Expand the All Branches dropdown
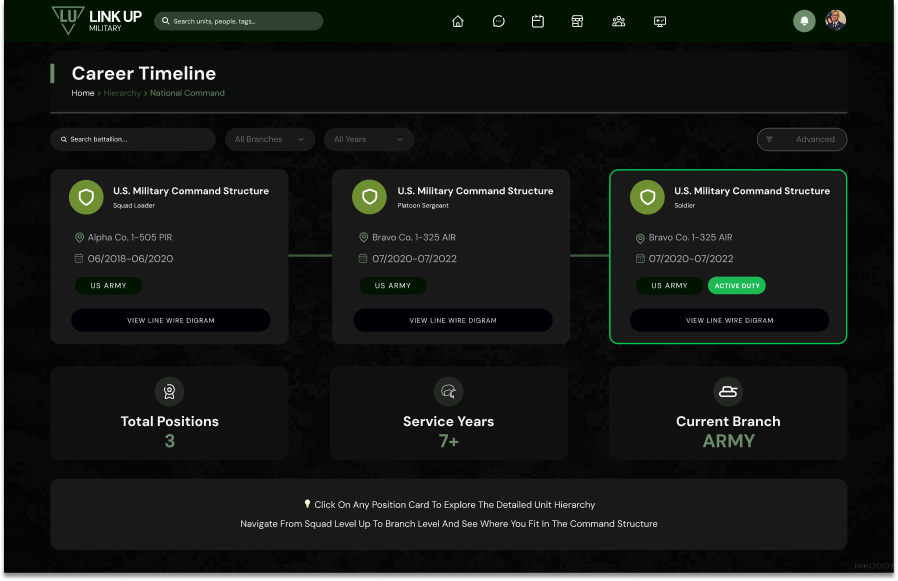The image size is (898, 581). (269, 140)
